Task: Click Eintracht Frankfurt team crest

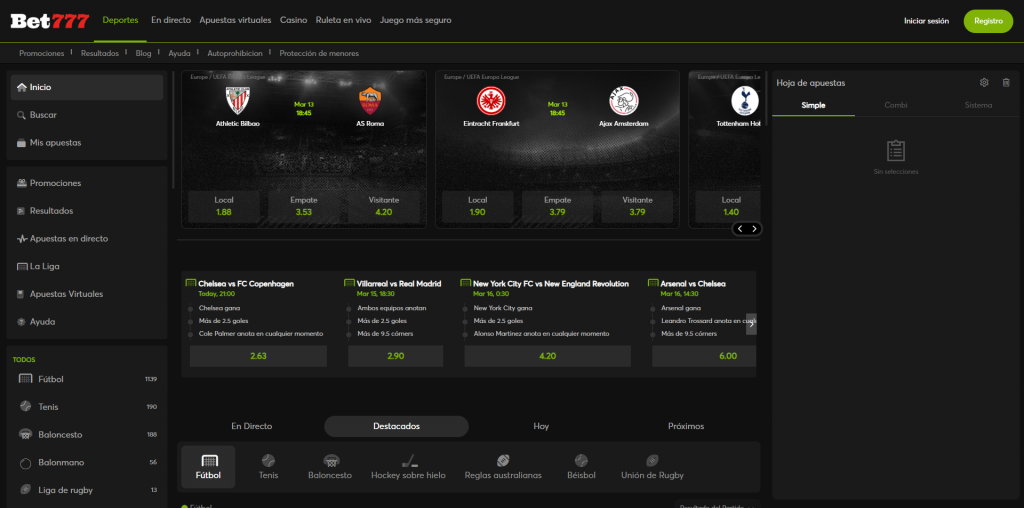Action: pos(491,101)
